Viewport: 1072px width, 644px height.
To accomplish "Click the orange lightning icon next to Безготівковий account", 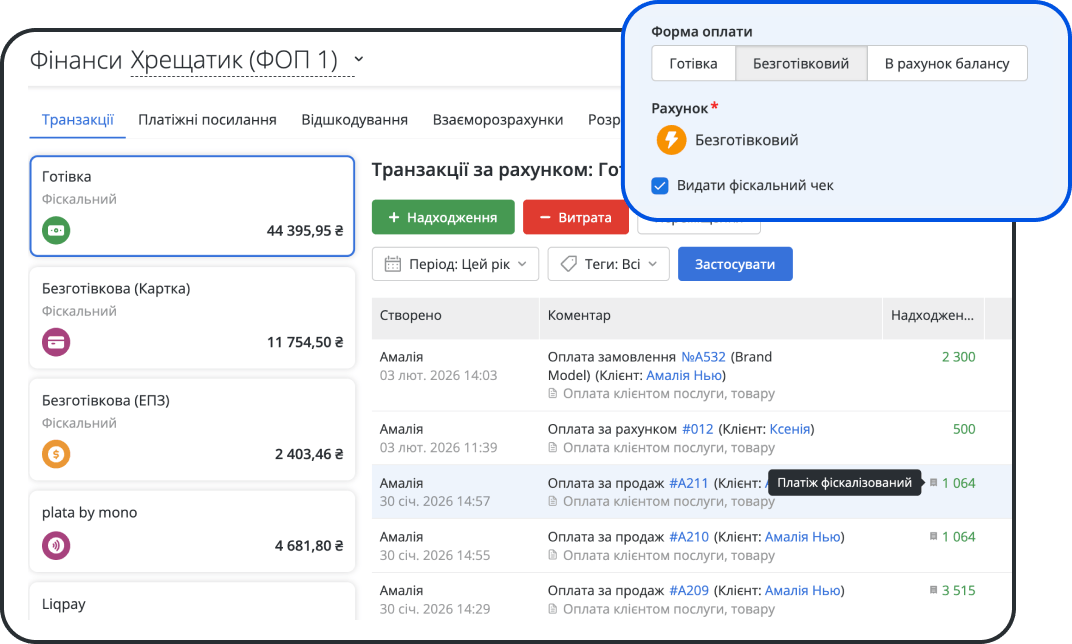I will coord(671,140).
